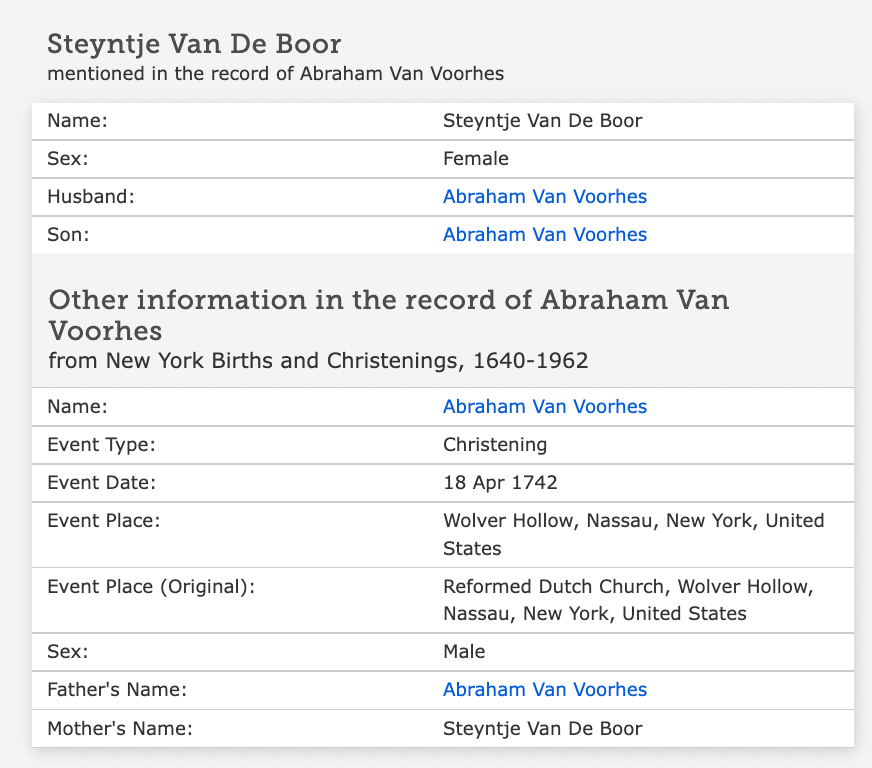
Task: Click the Steyntje Van De Boor page heading
Action: tap(195, 45)
